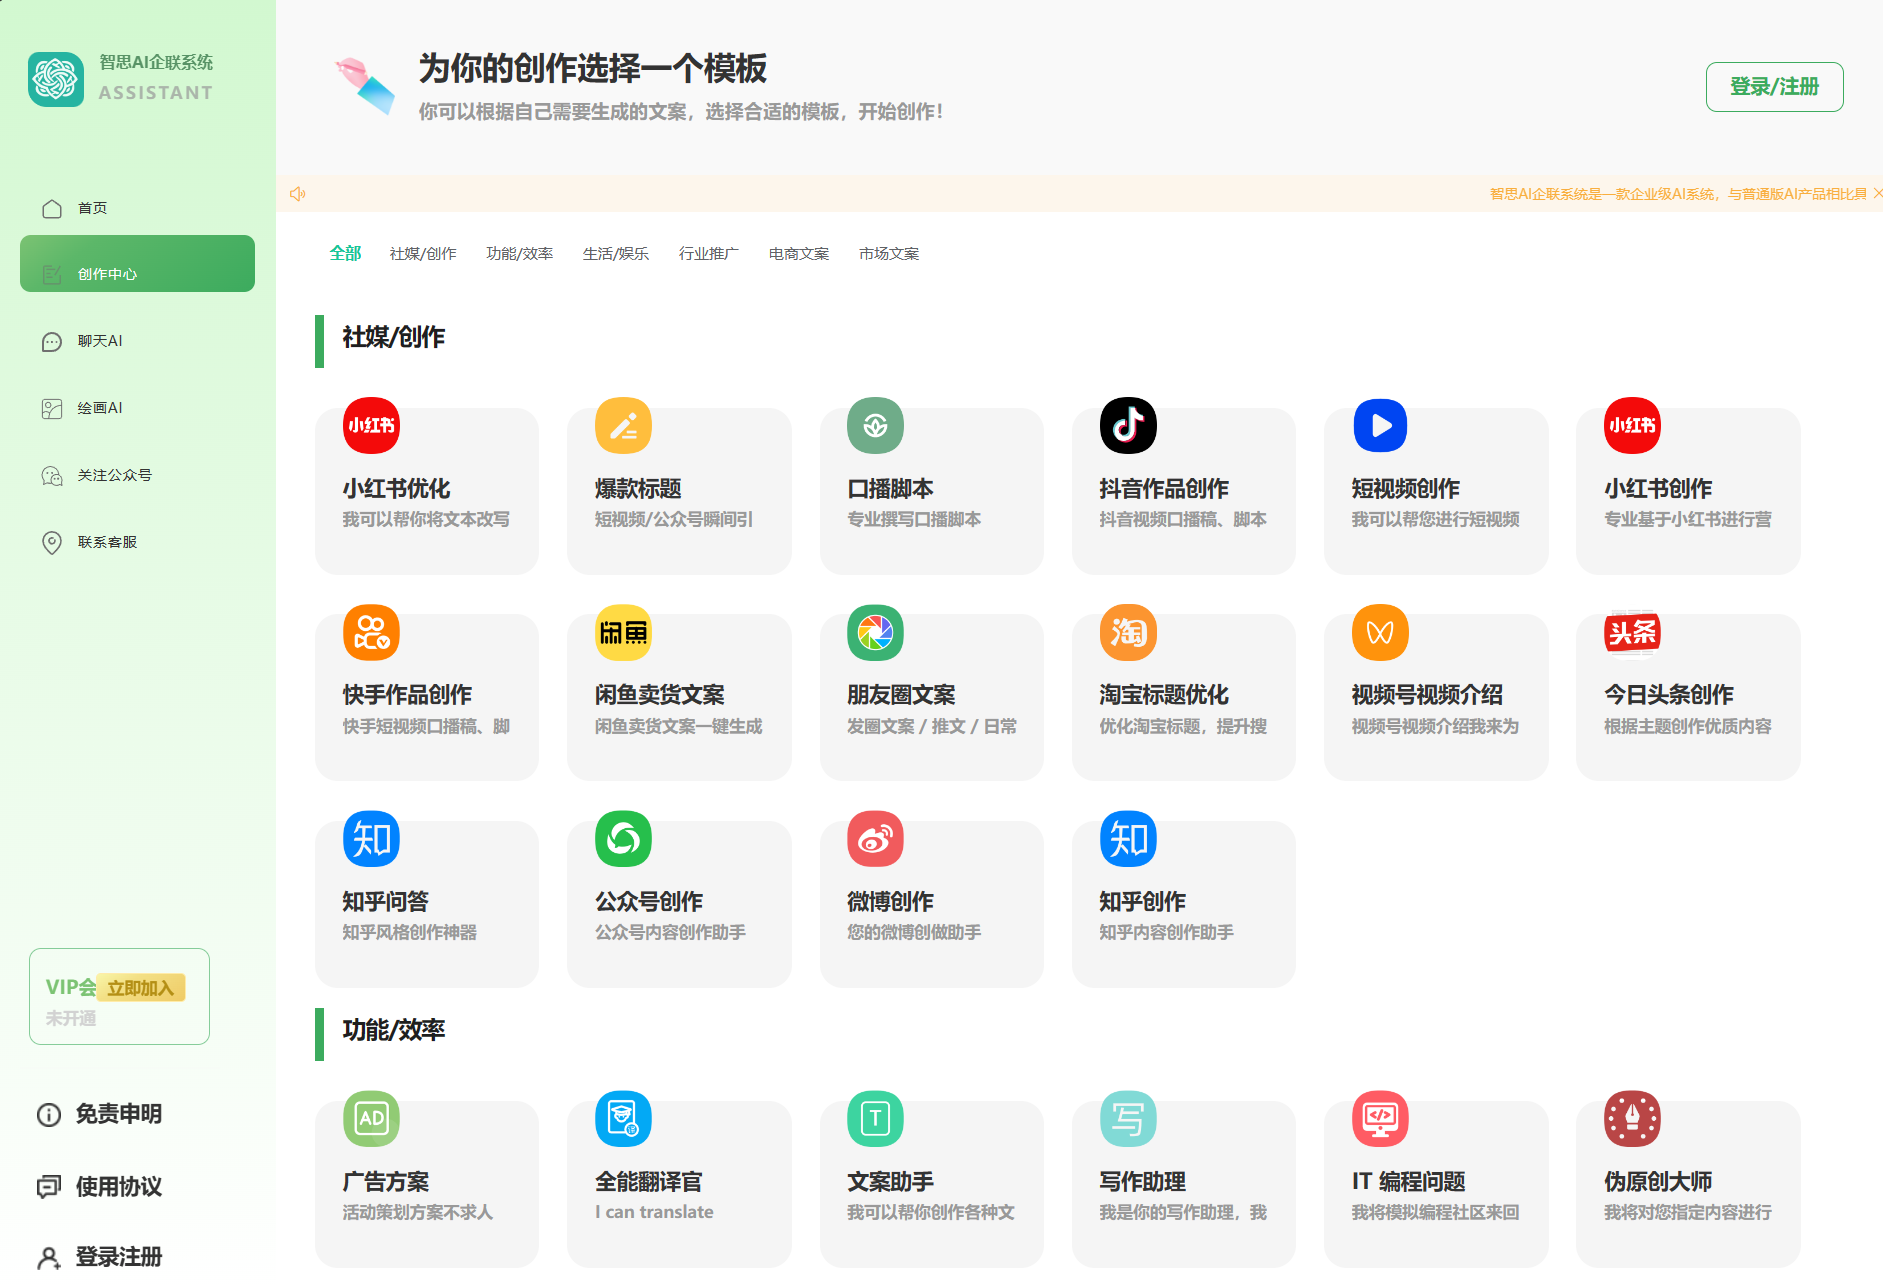Switch to the 行业推广 tab
Viewport: 1883px width, 1284px height.
pyautogui.click(x=708, y=254)
